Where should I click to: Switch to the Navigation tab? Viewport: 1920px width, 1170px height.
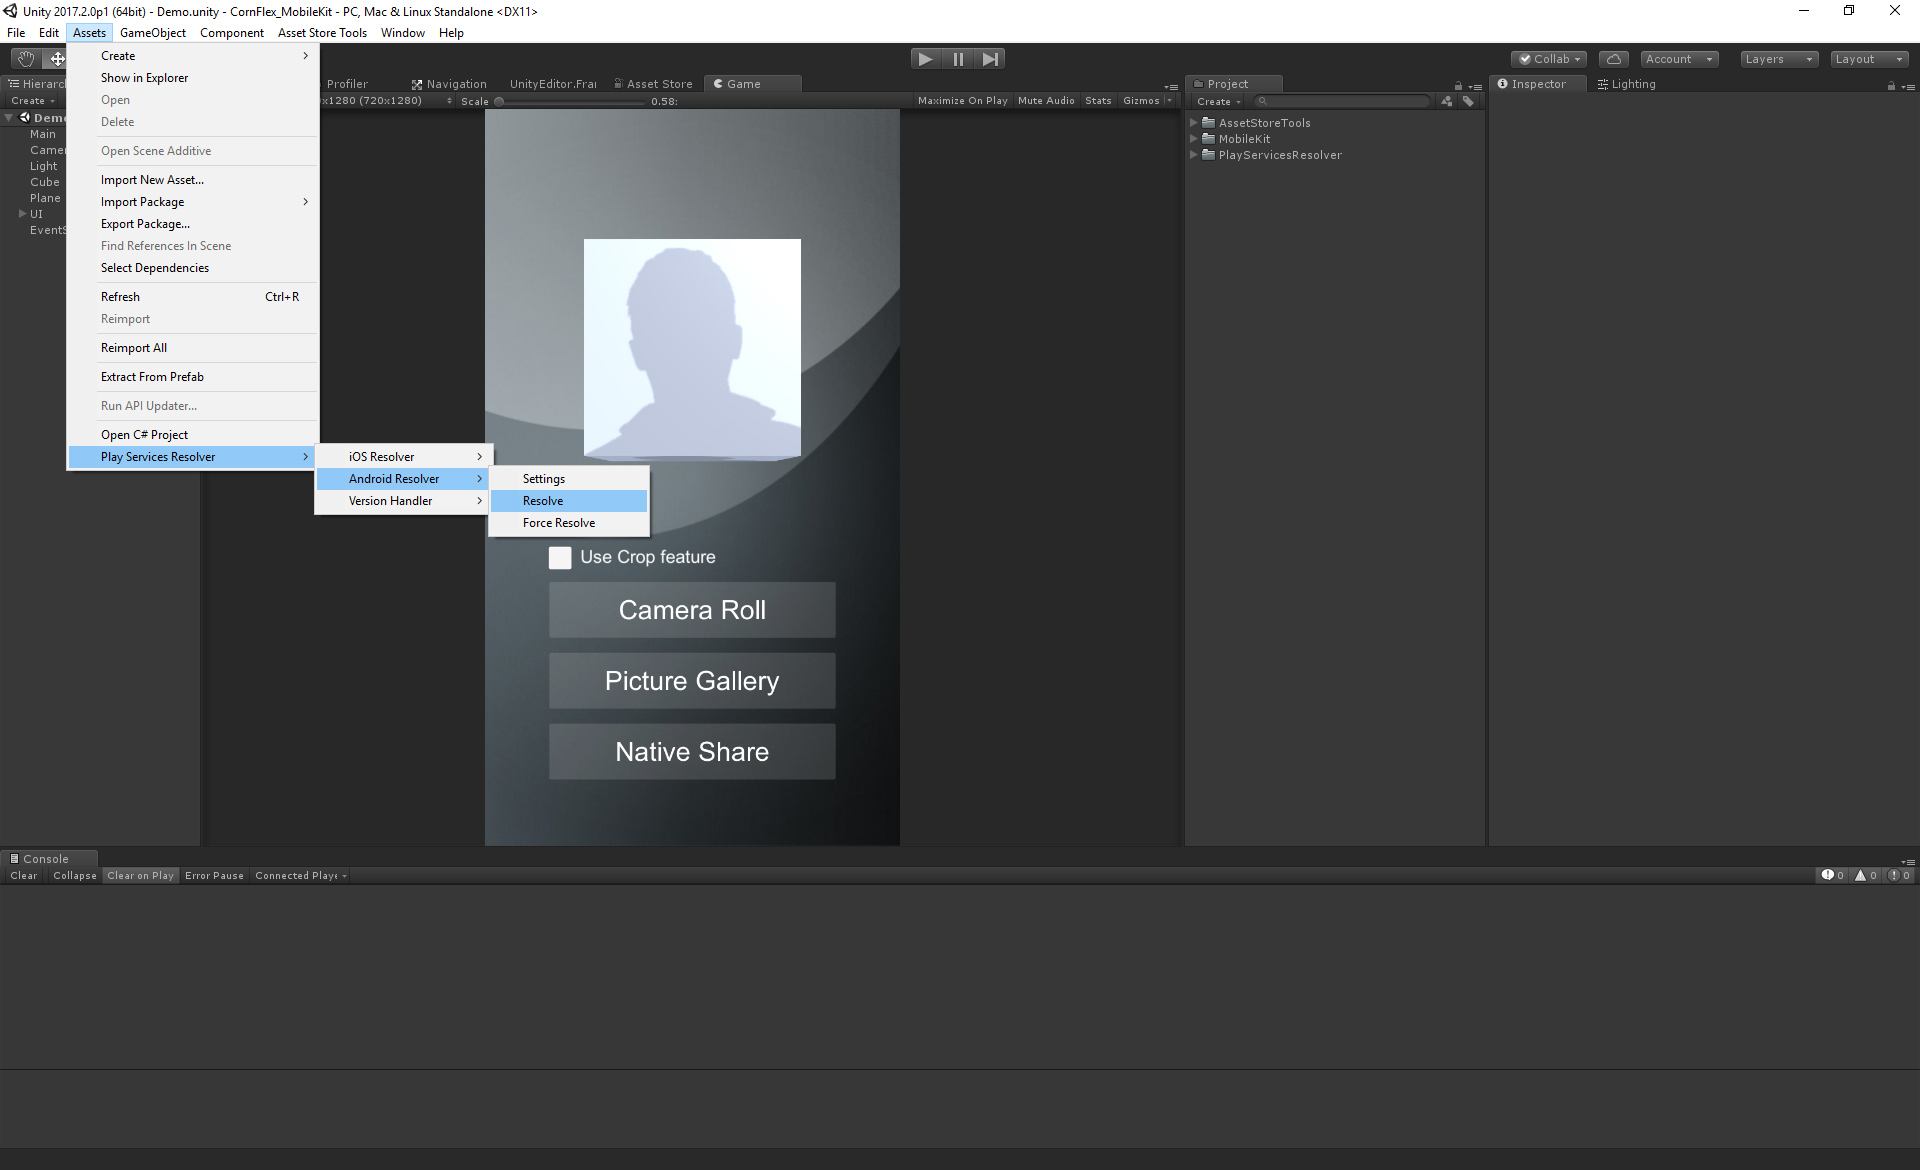449,84
